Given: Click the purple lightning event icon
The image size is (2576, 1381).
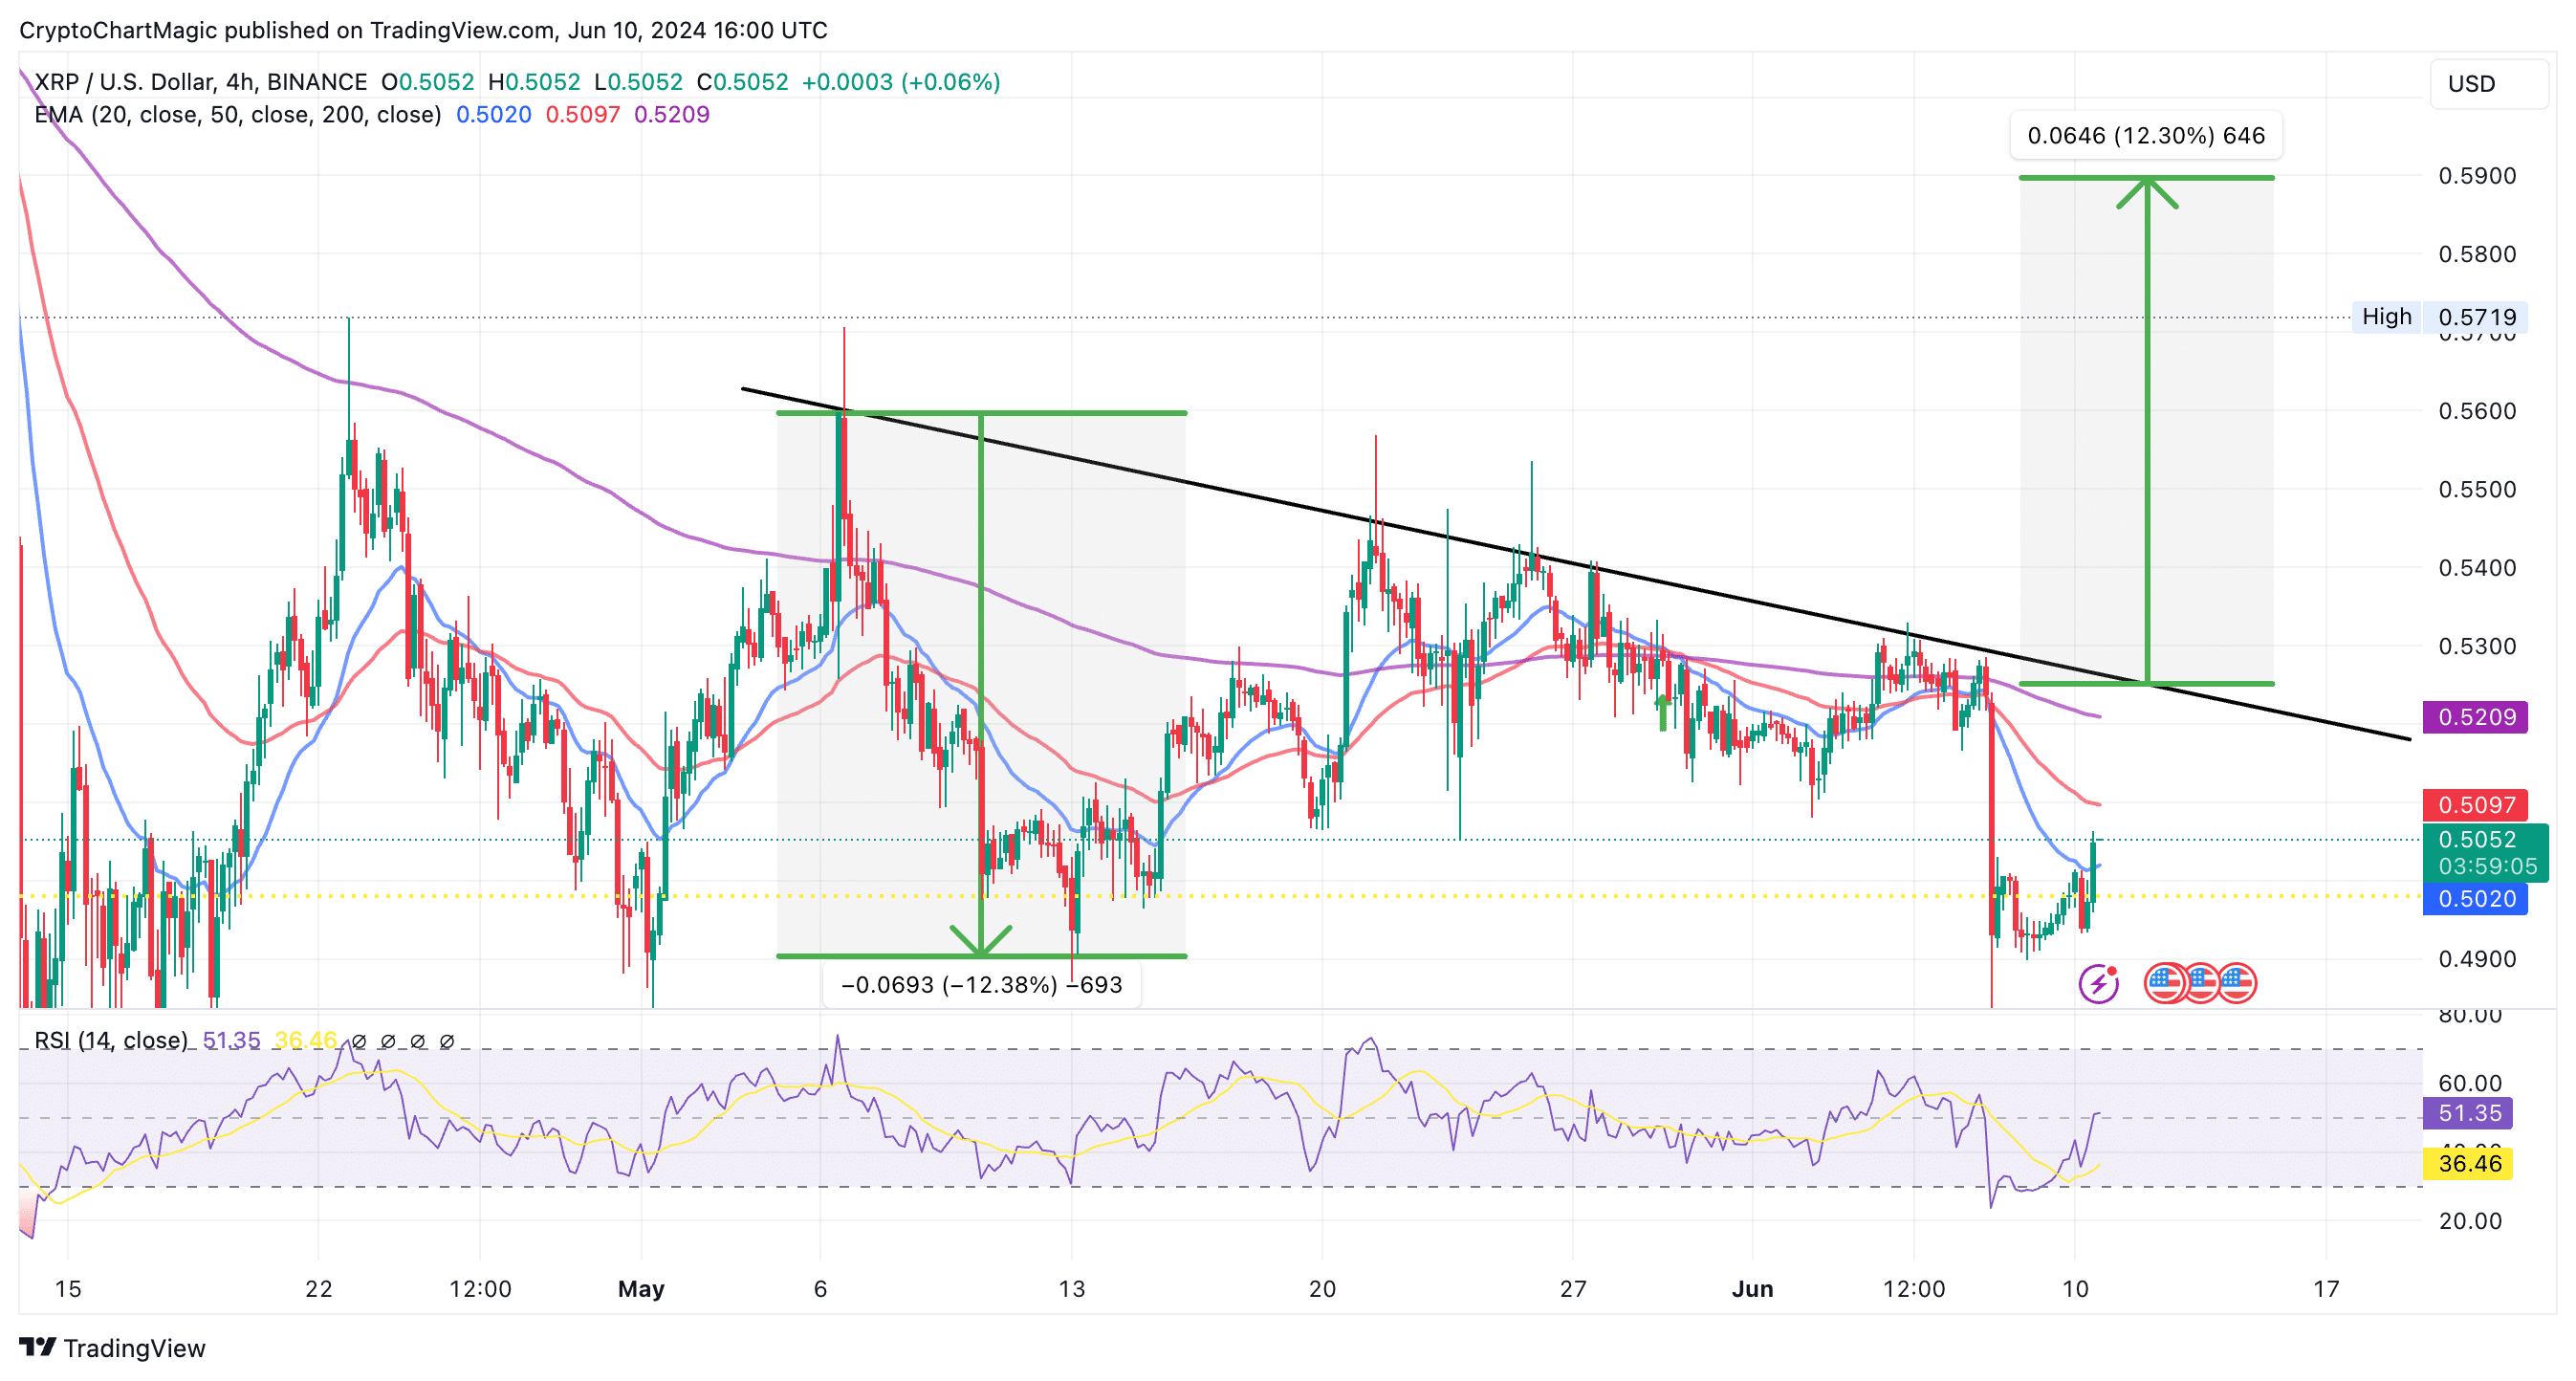Looking at the screenshot, I should (2098, 983).
